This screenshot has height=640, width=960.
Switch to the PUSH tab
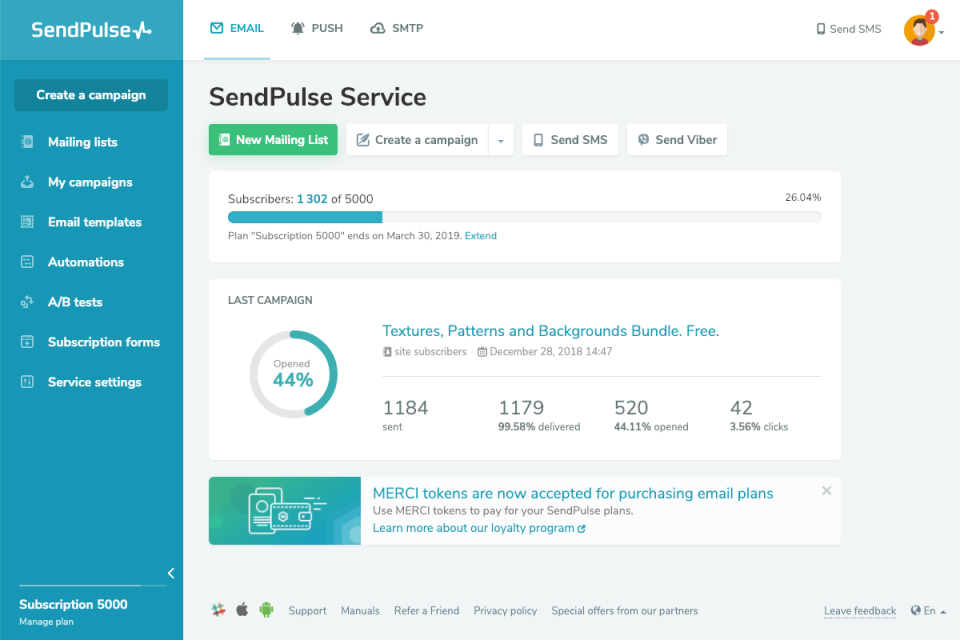tap(317, 28)
